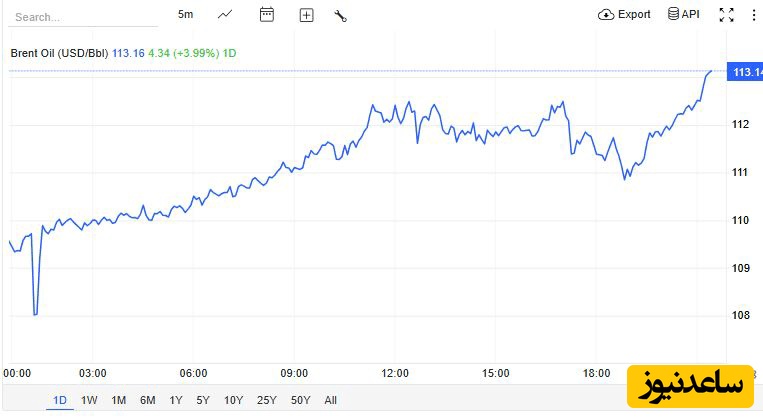Switch to the 1W range tab
The image size is (763, 417).
coord(89,400)
